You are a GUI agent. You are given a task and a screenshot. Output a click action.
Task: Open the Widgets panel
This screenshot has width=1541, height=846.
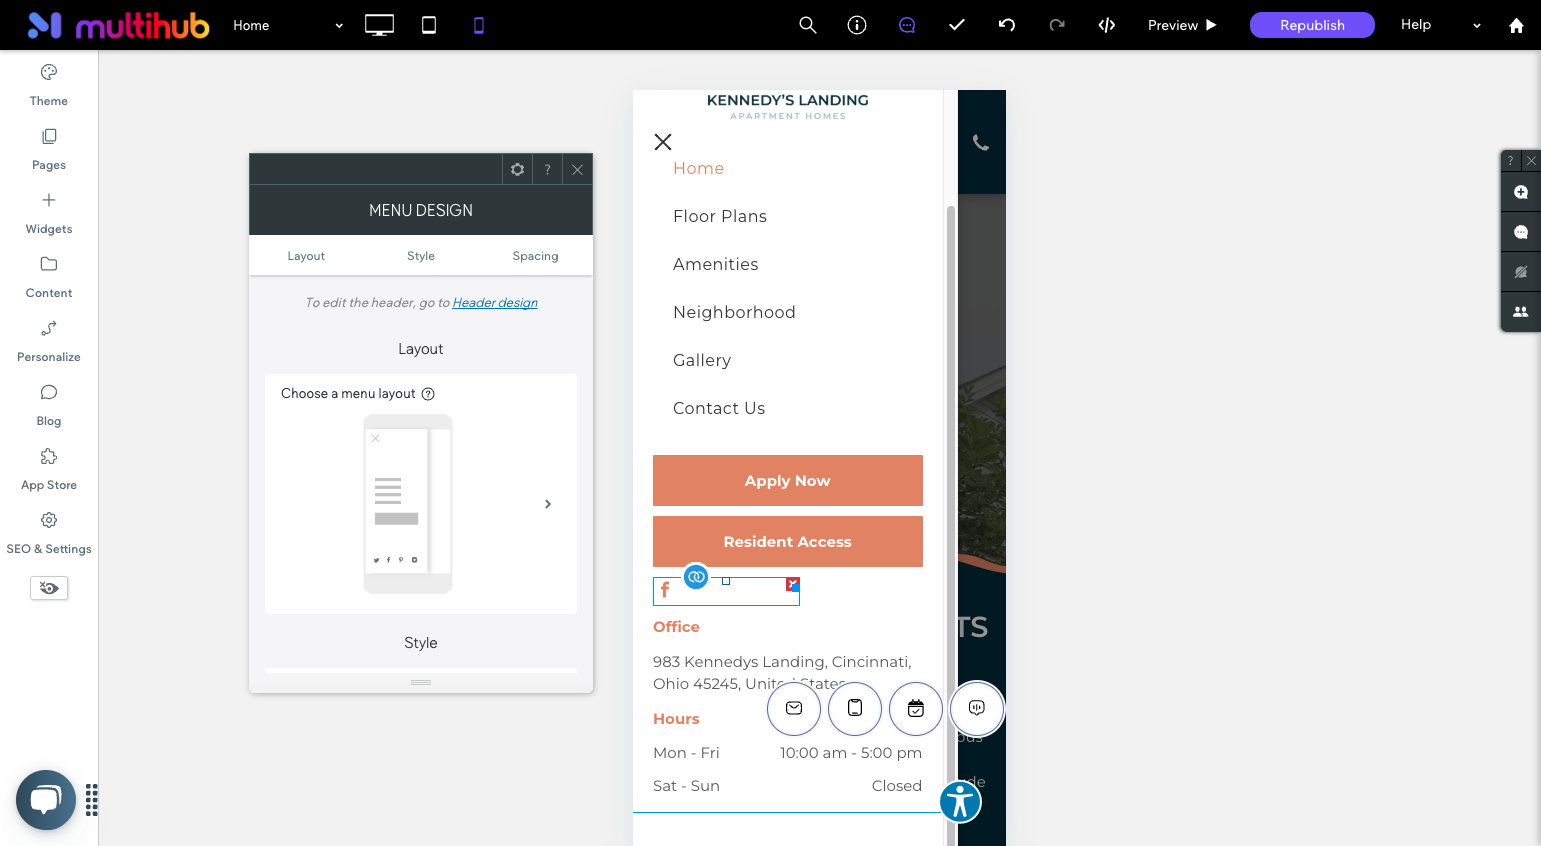pos(49,213)
